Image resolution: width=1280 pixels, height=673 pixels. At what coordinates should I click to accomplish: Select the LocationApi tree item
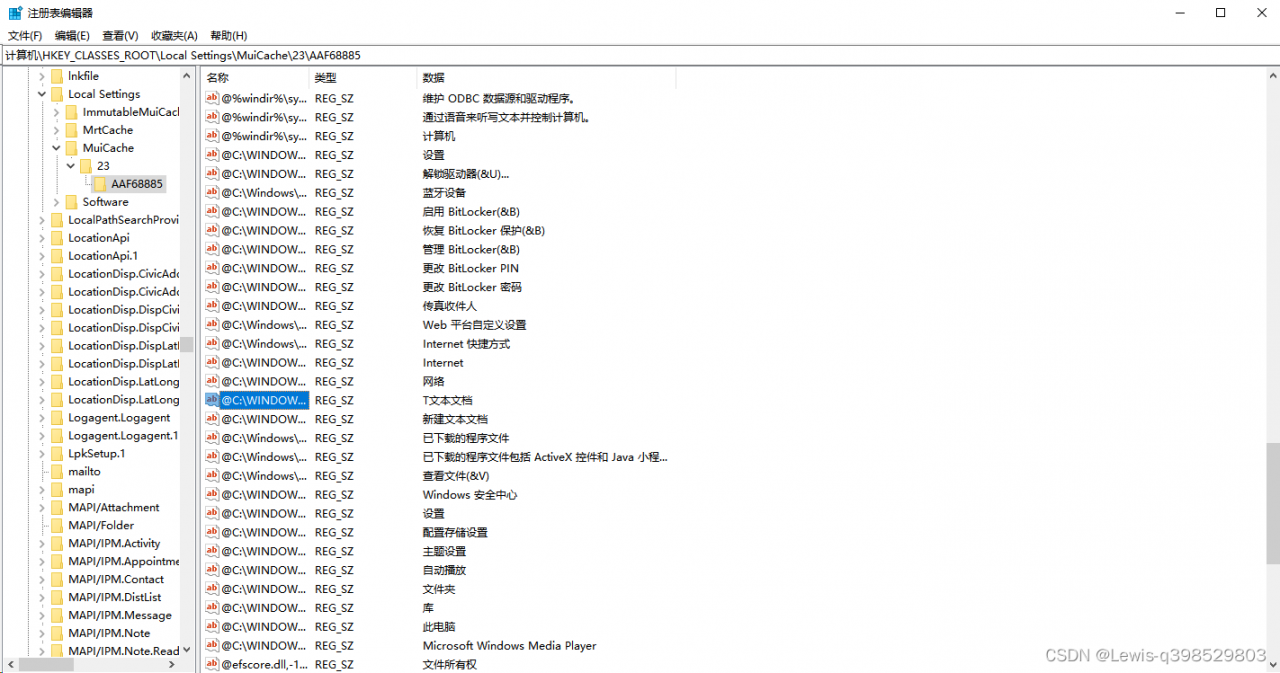tap(99, 238)
